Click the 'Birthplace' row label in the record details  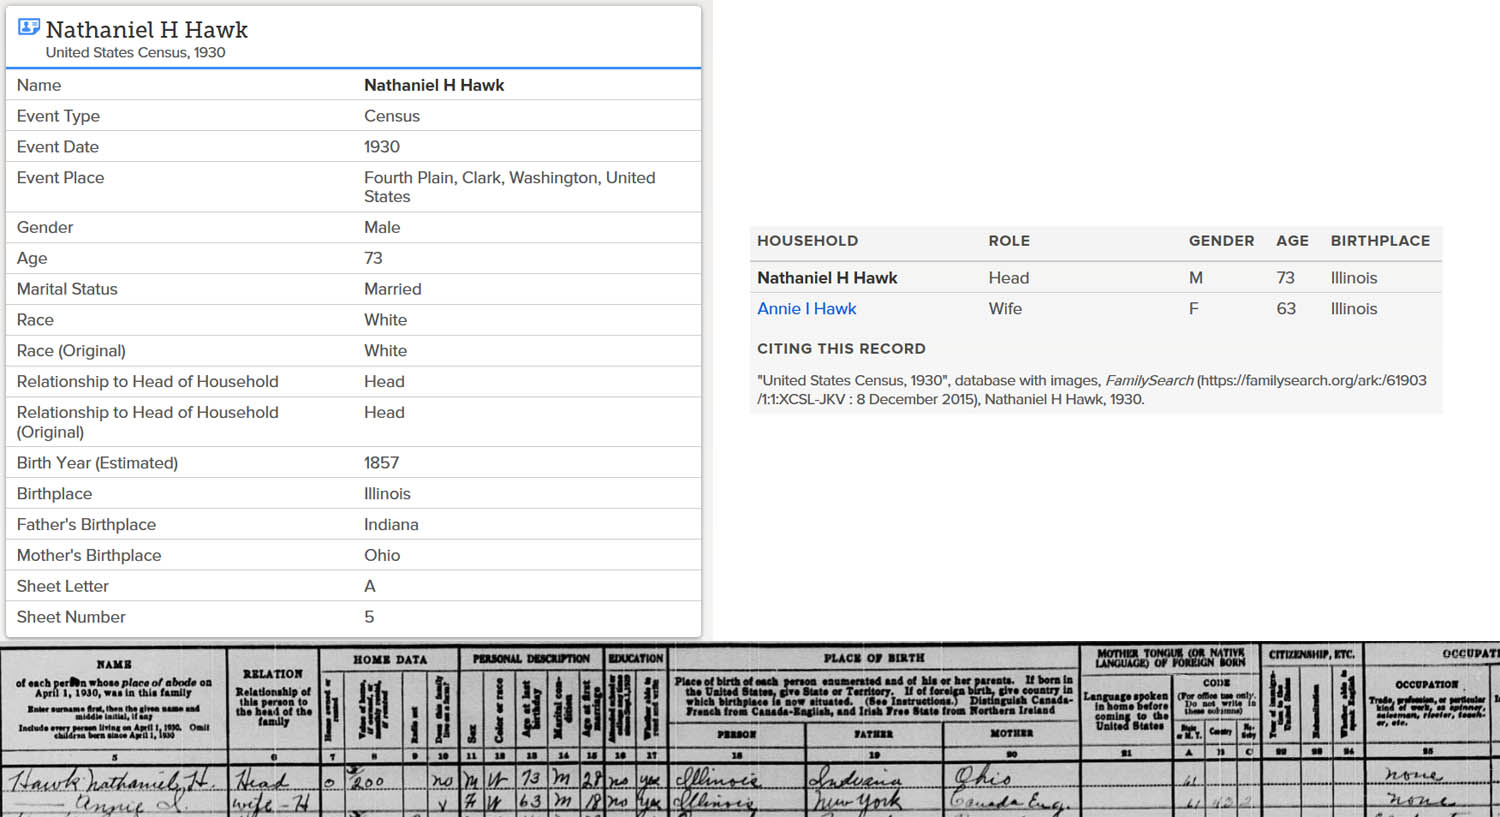coord(54,494)
